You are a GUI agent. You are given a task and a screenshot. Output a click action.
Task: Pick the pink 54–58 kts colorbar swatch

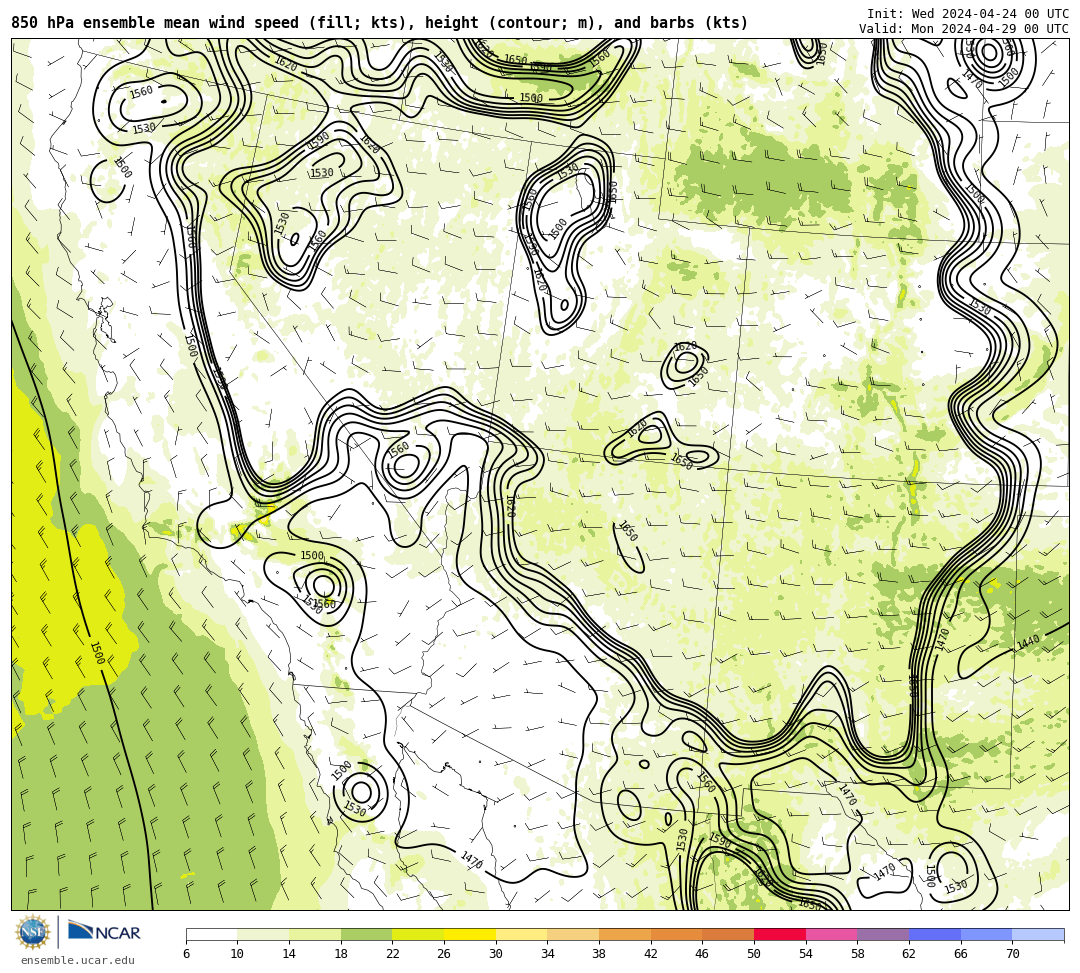[831, 934]
